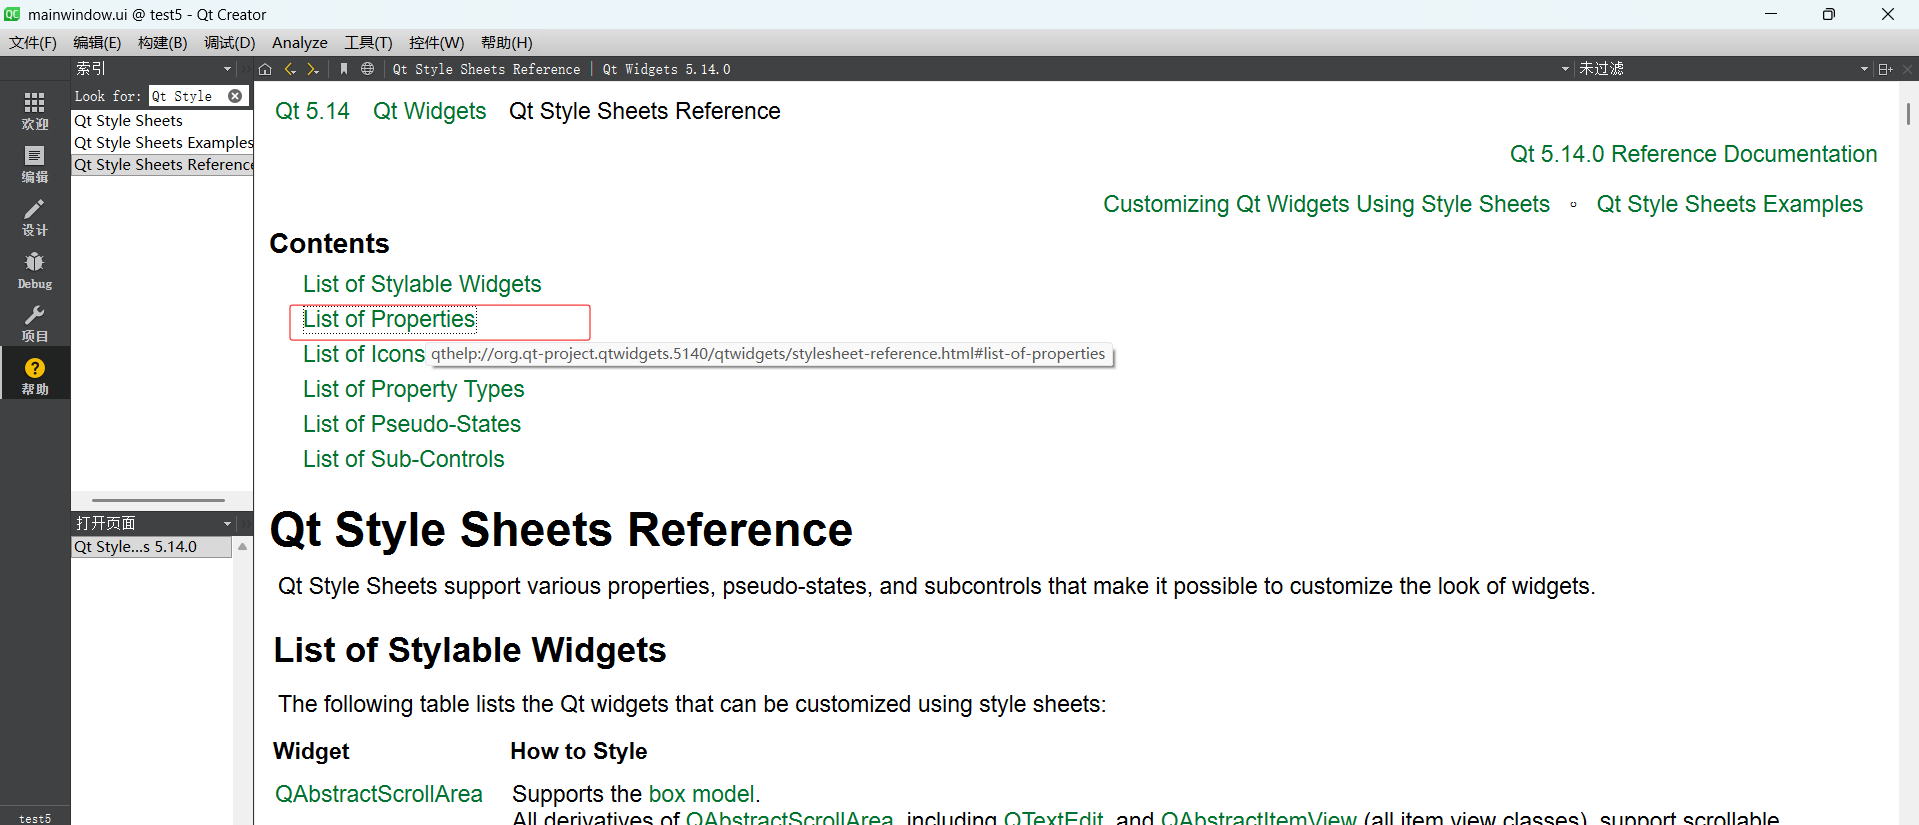The image size is (1919, 825).
Task: Open the QAbstractScrollArea class link in table
Action: [x=379, y=794]
